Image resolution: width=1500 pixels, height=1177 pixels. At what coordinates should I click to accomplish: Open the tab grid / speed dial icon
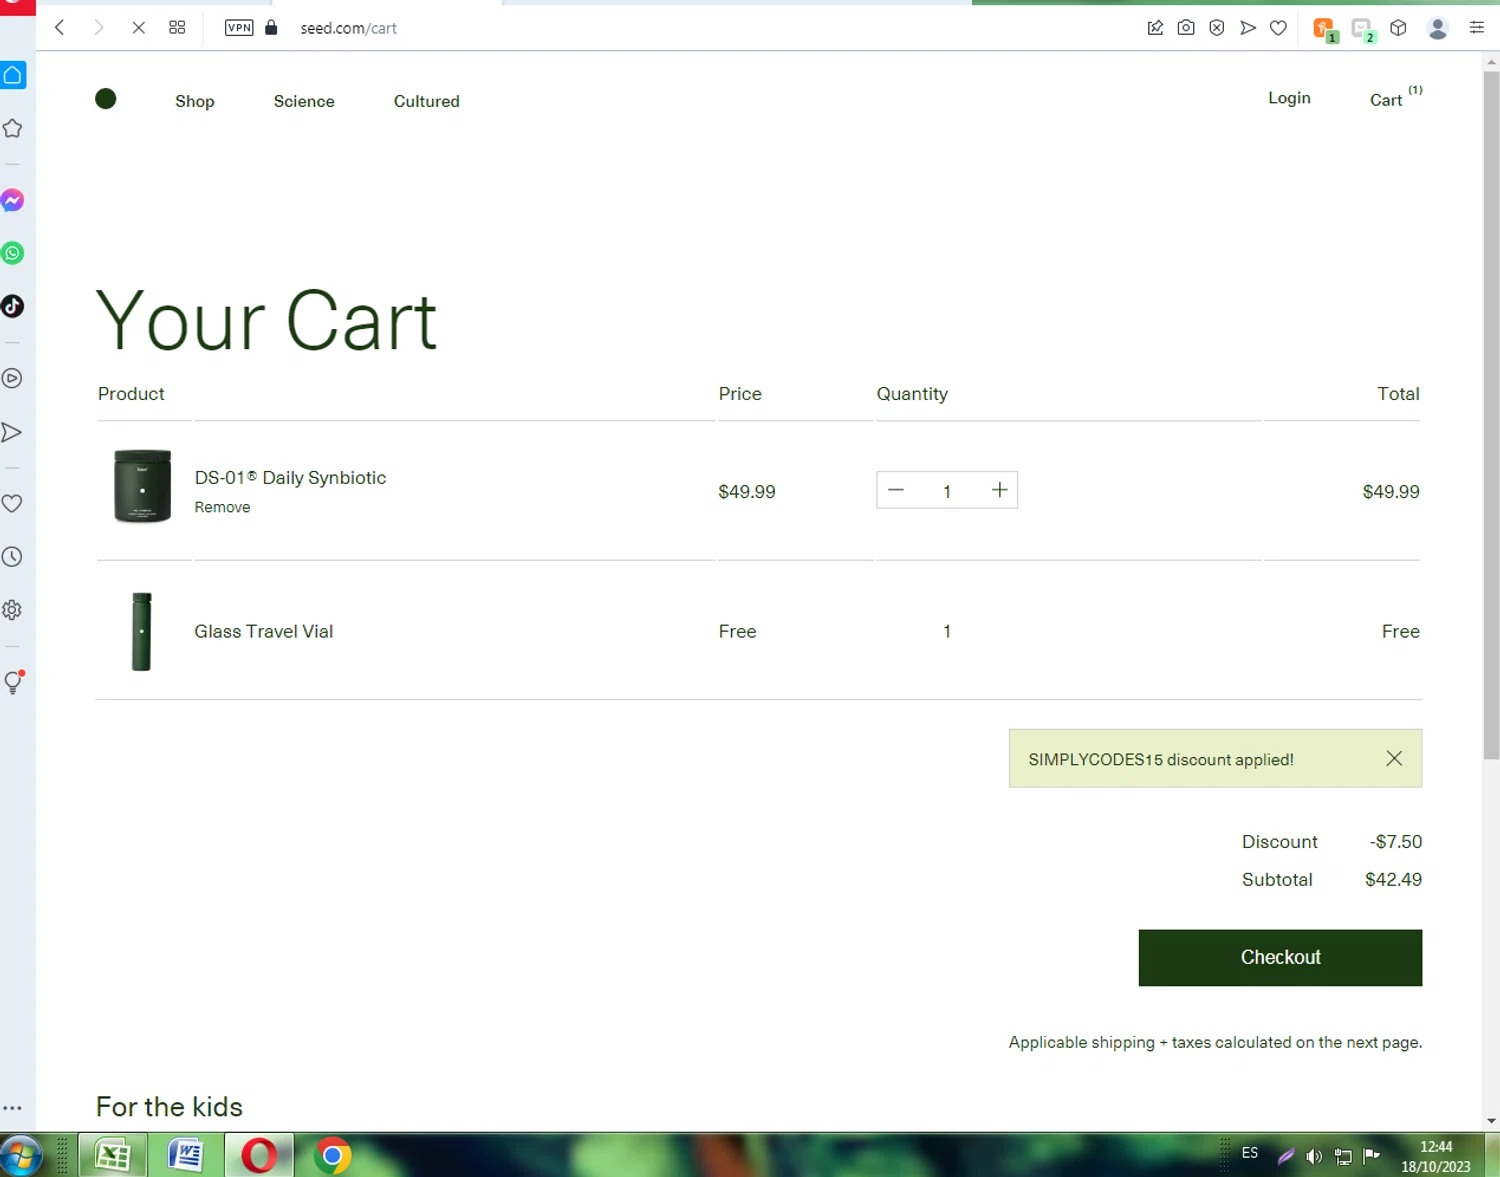pos(177,28)
